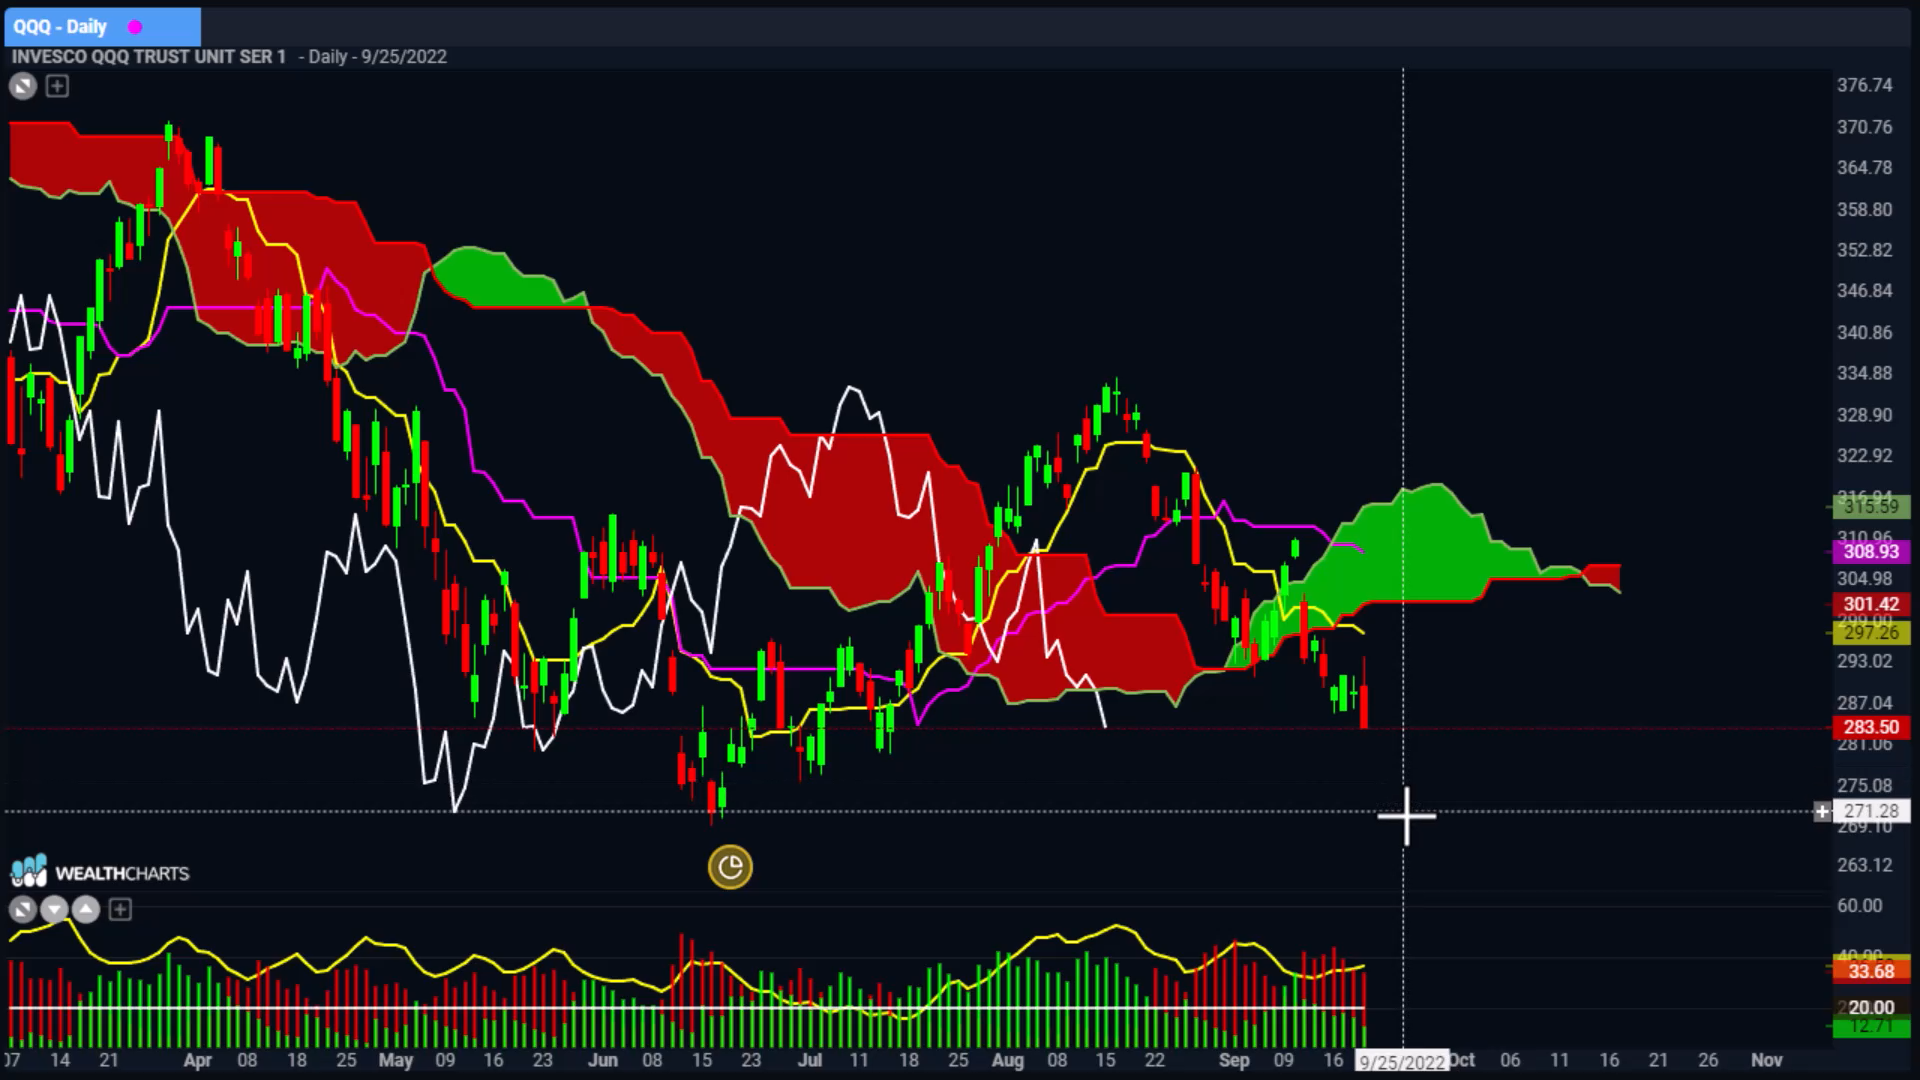
Task: Click the 263.12 price axis label
Action: tap(1865, 866)
